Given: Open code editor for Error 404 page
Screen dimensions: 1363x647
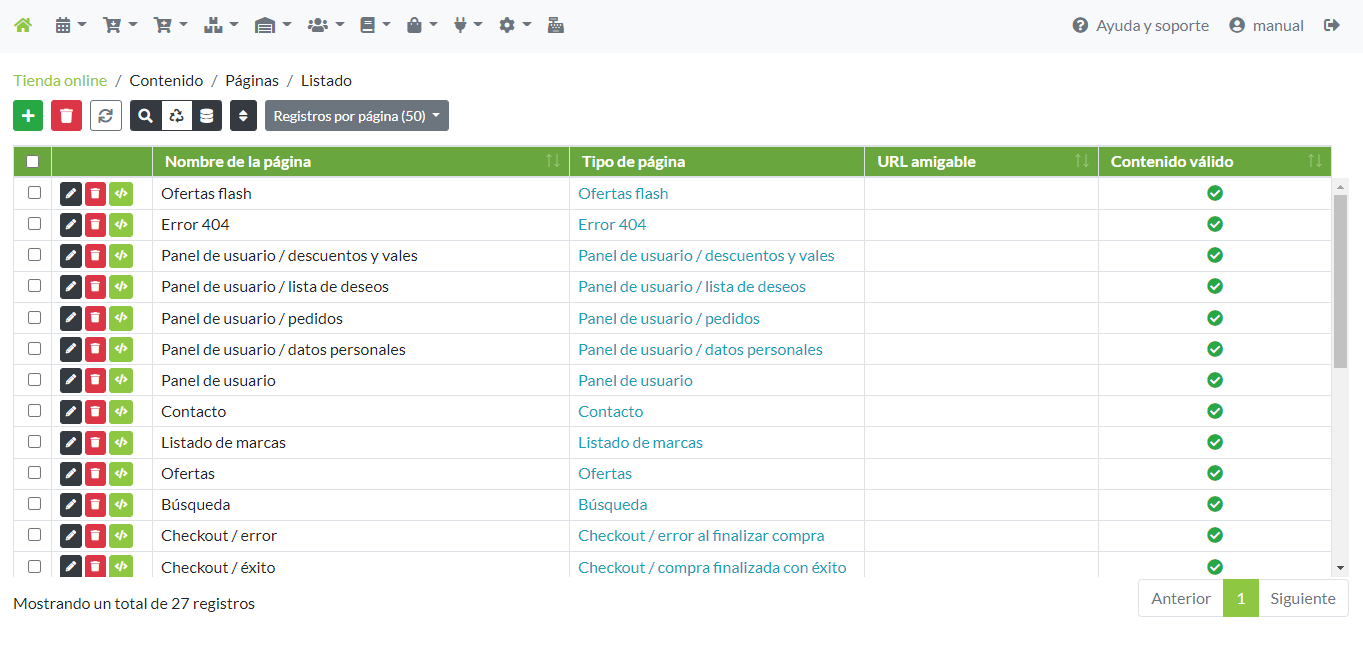Looking at the screenshot, I should pos(121,225).
